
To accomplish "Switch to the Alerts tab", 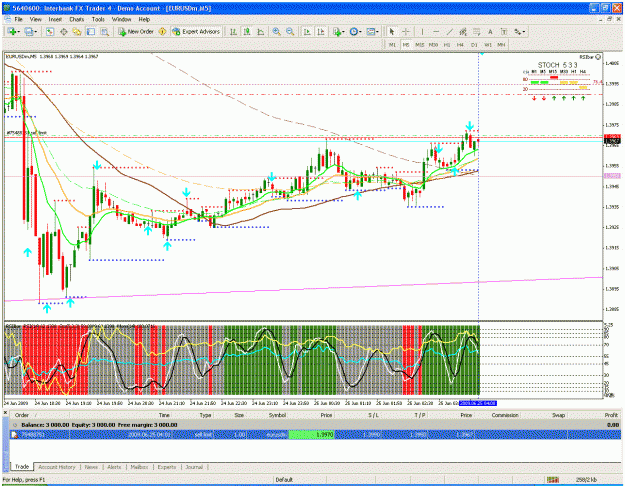I will 114,467.
